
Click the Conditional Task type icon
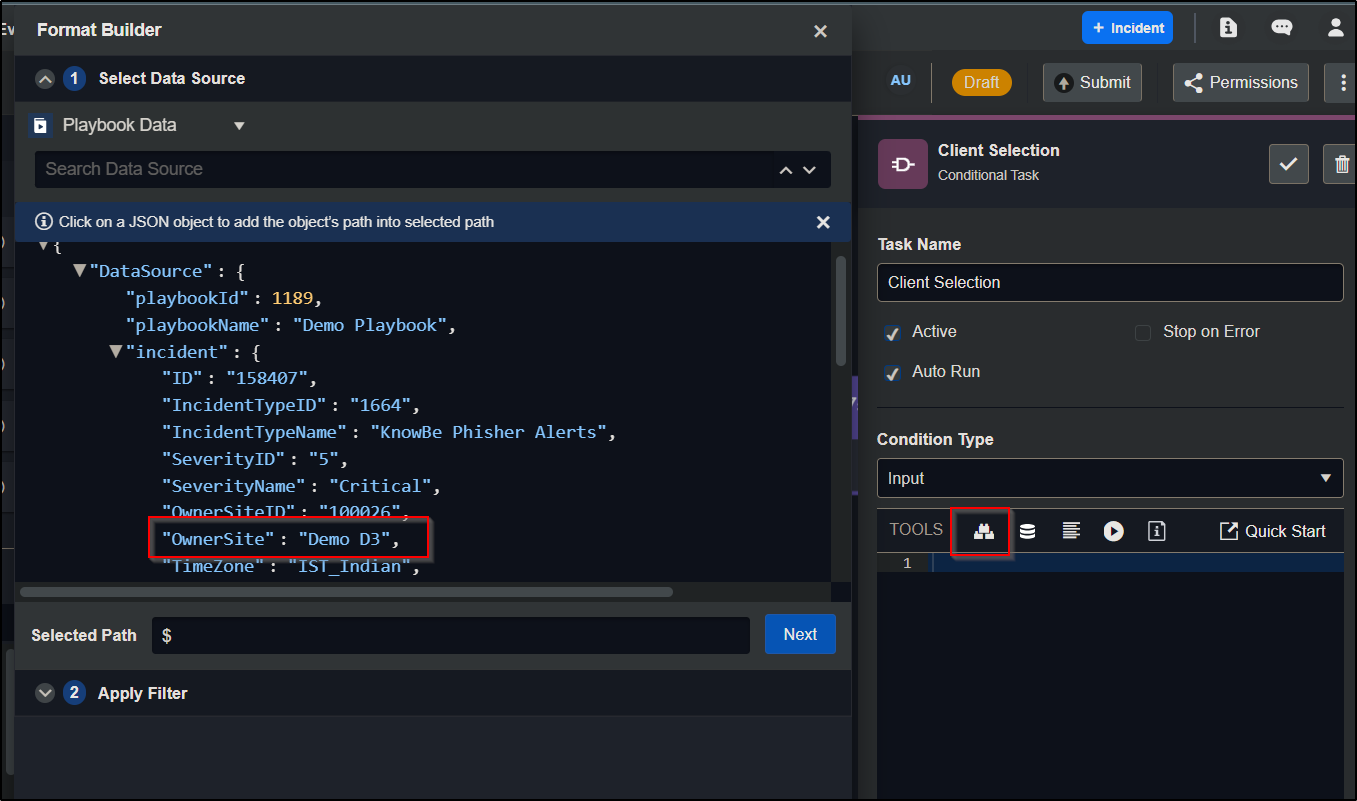pos(902,164)
